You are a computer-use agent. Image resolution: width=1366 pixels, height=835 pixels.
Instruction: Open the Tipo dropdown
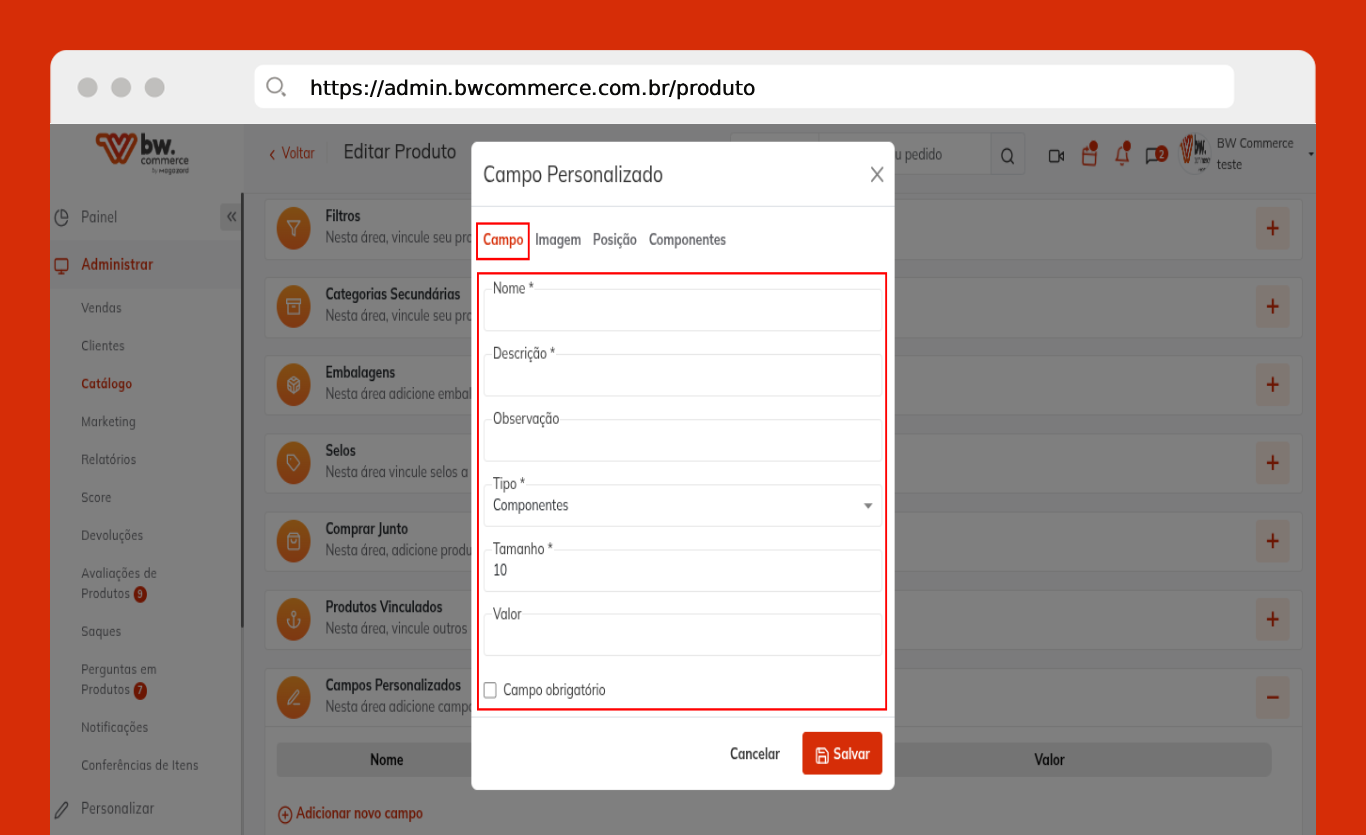coord(683,505)
